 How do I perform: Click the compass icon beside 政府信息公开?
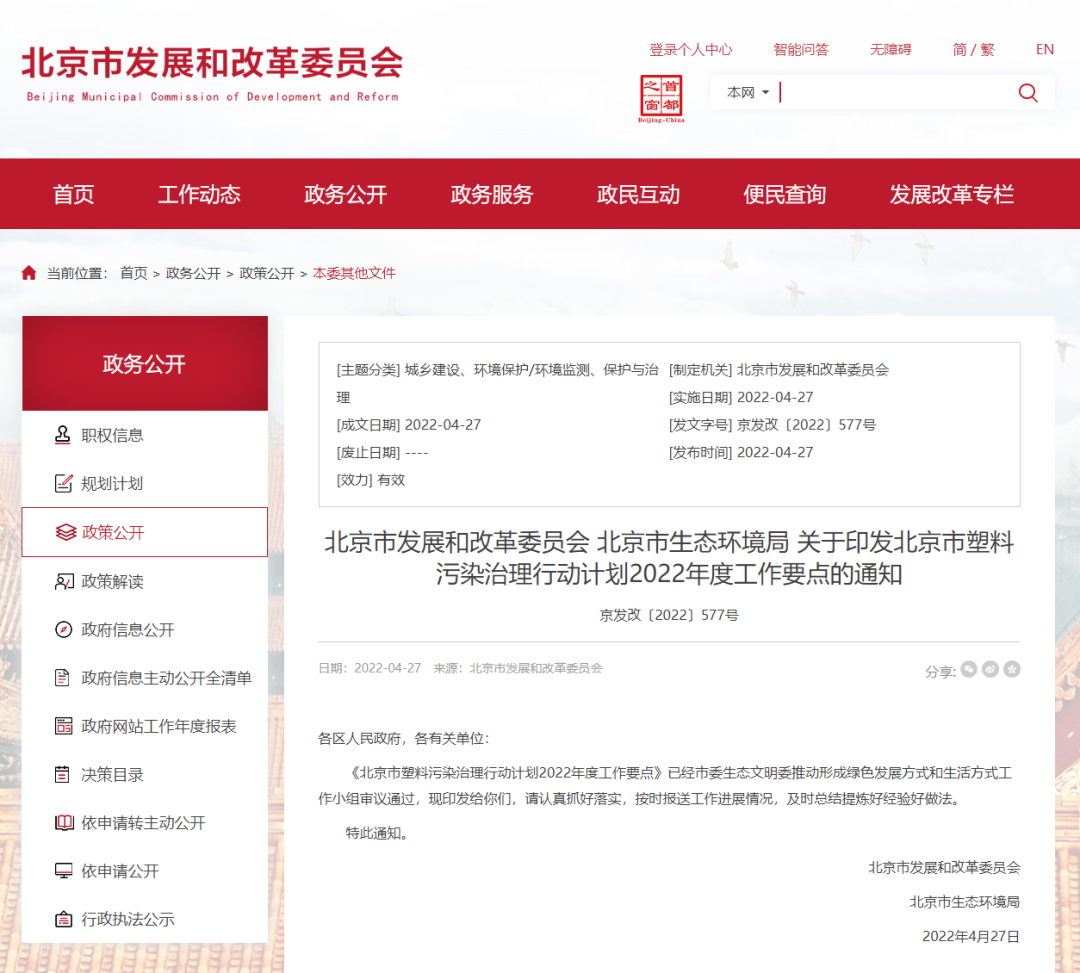click(x=64, y=629)
